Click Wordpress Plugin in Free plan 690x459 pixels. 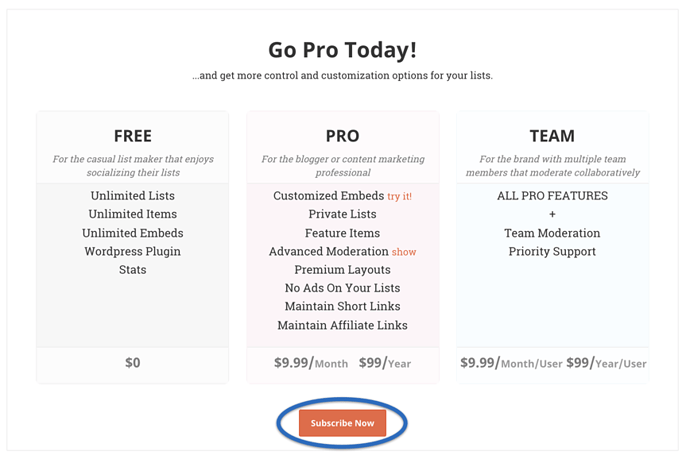pos(132,251)
